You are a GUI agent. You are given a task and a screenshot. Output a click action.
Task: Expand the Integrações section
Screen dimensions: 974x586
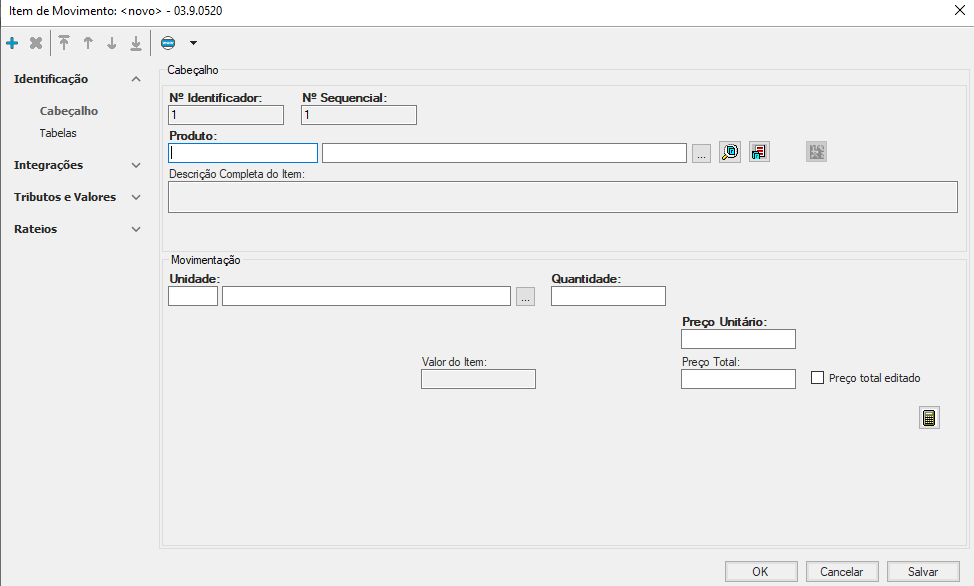coord(136,165)
